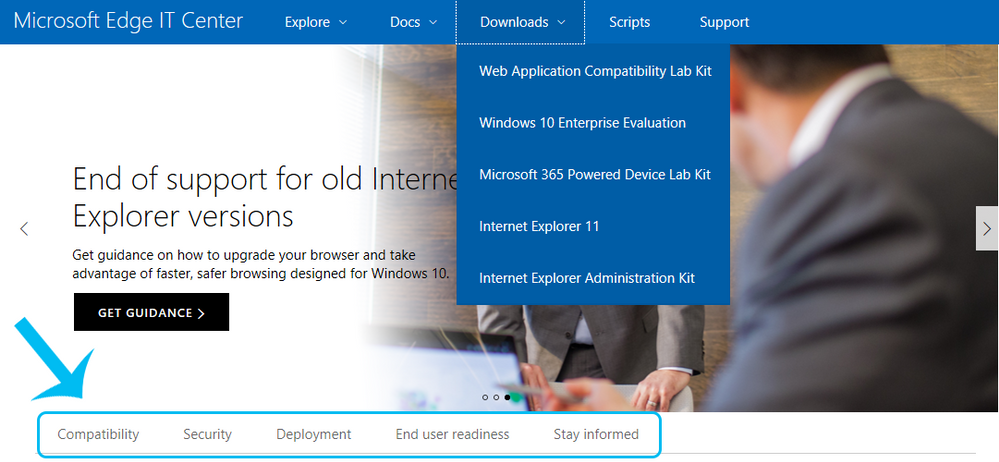Screen dimensions: 999x462
Task: Open Internet Explorer Administration Kit
Action: pos(587,278)
